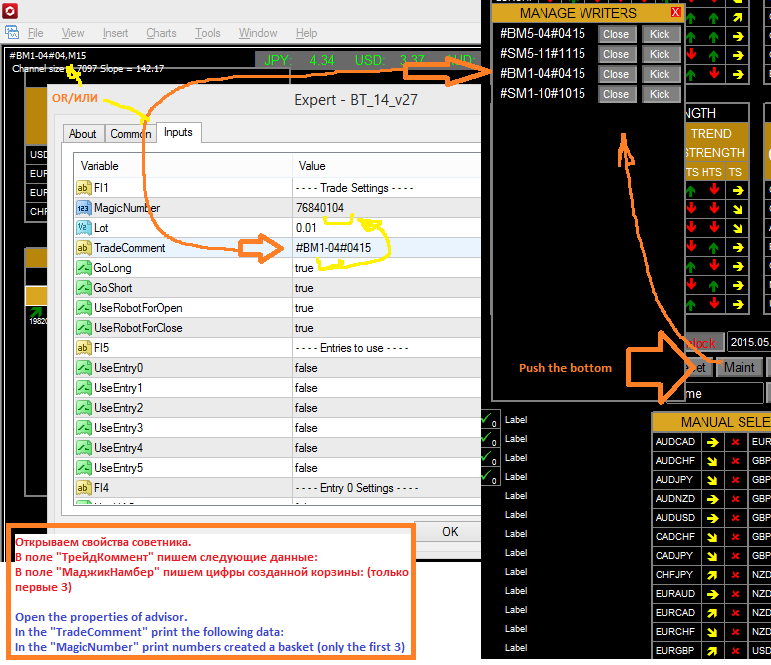Click the TradeComment string variable icon
Image resolution: width=771 pixels, height=665 pixels.
[84, 248]
